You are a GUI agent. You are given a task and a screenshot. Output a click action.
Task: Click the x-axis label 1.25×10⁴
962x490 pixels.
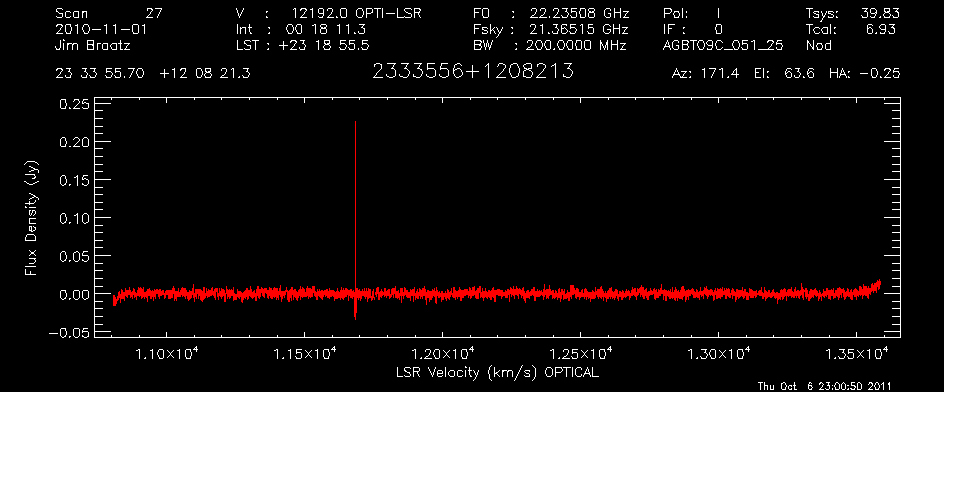(581, 353)
